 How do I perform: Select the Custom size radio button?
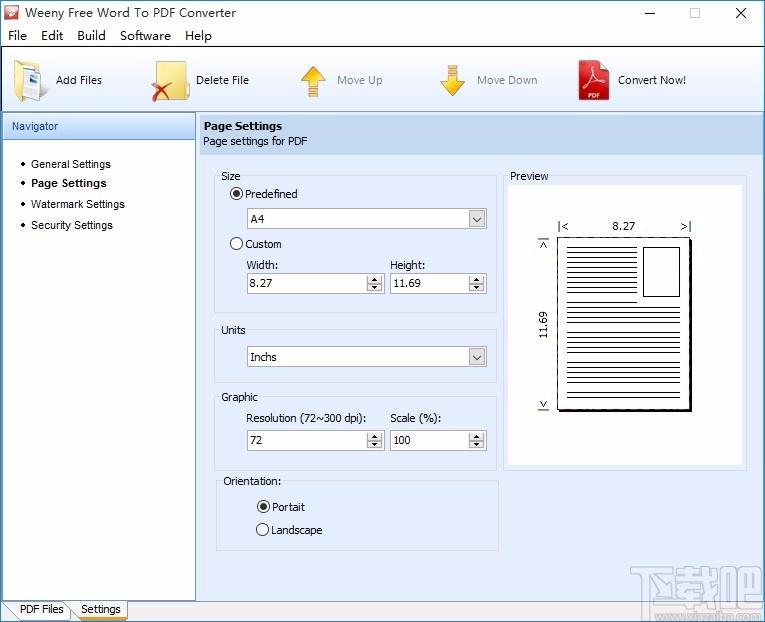[236, 243]
